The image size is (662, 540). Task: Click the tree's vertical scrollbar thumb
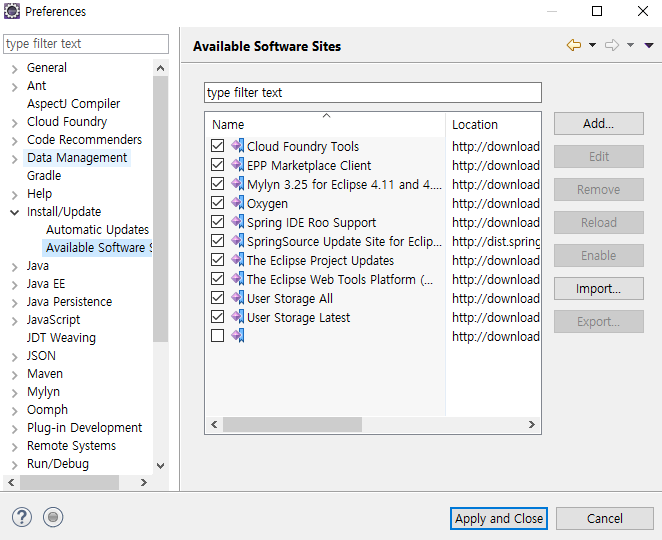pos(160,209)
